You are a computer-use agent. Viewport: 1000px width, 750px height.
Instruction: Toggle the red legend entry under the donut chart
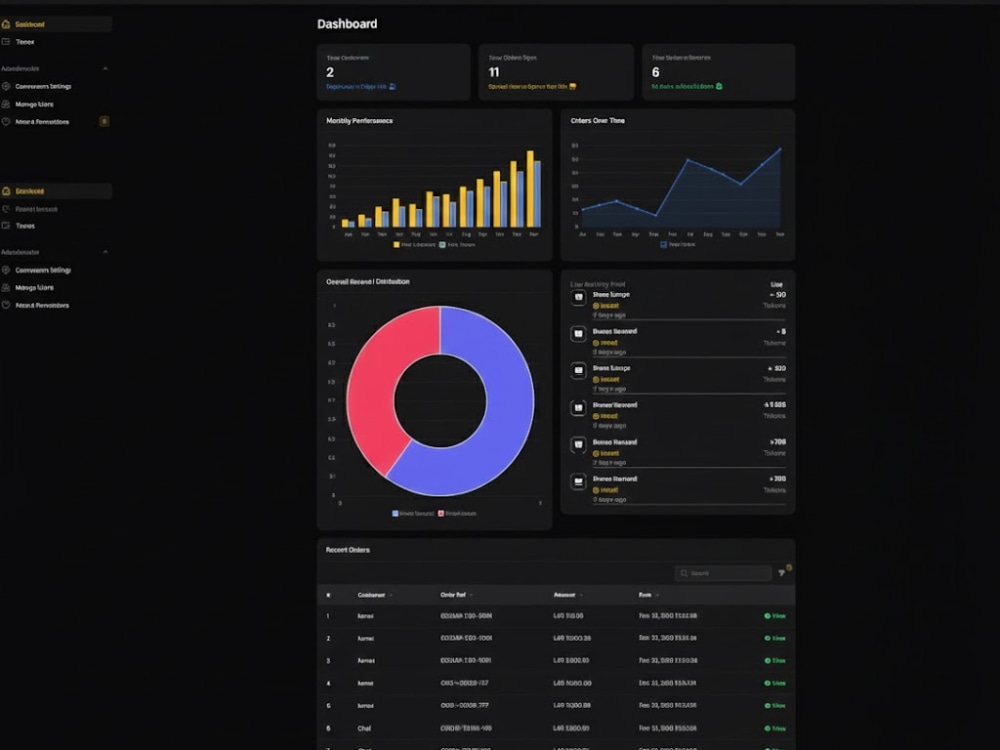[x=457, y=513]
